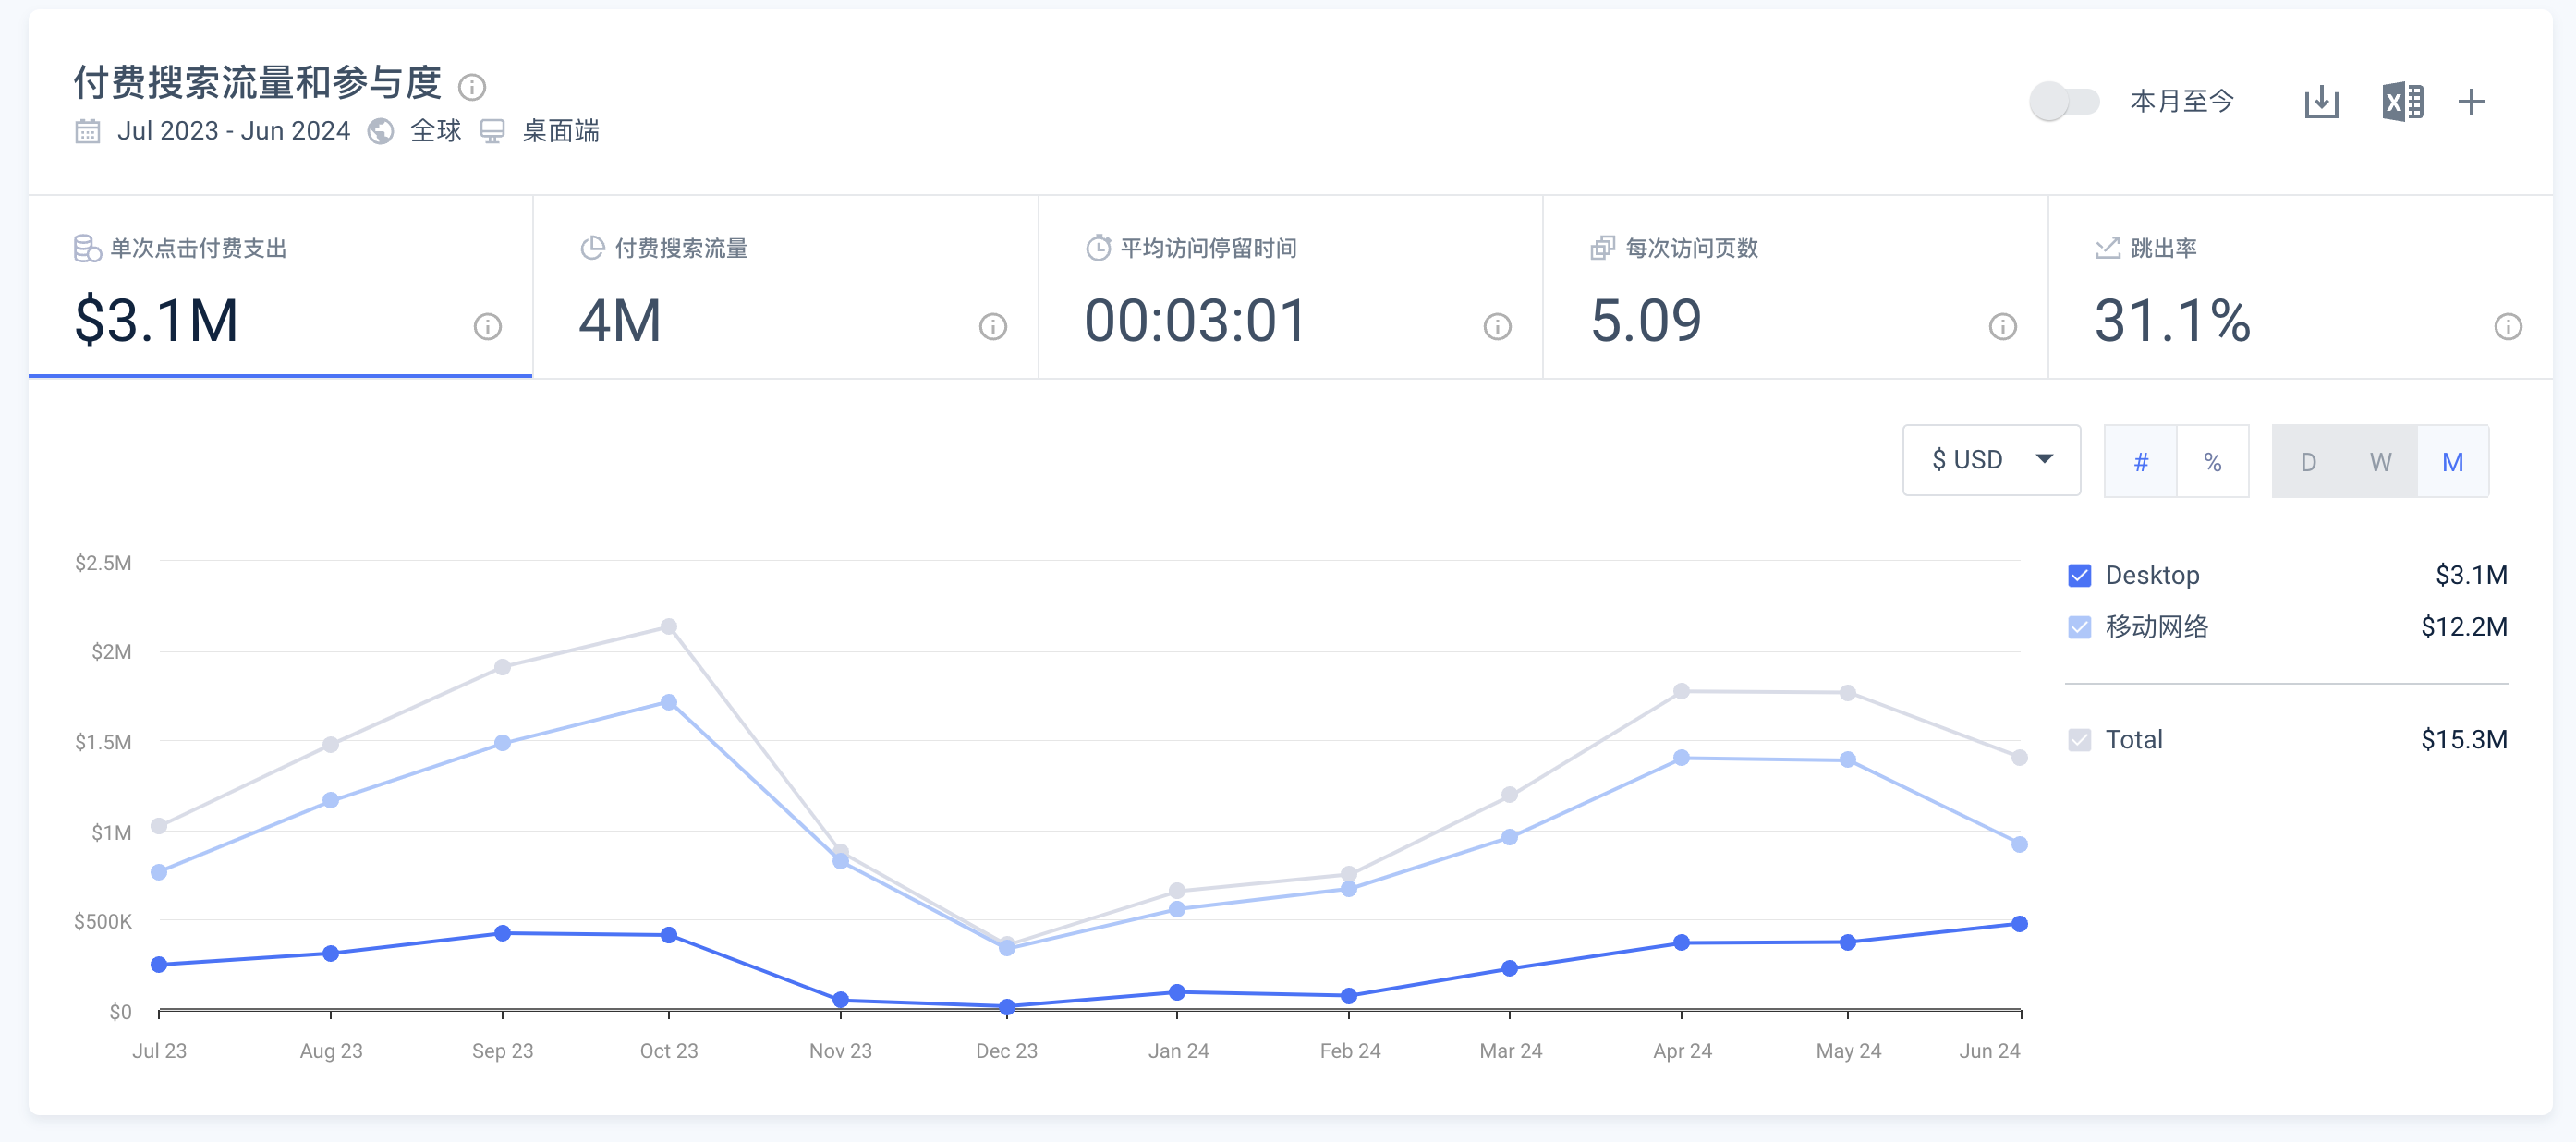Select the 跳出率 metric tab
This screenshot has width=2576, height=1142.
coord(2300,287)
